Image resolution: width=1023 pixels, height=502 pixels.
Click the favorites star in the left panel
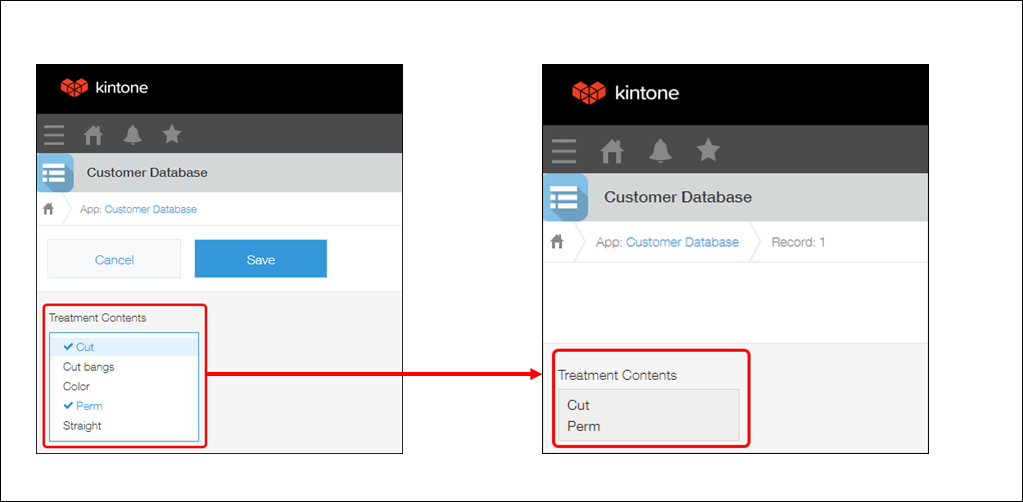tap(171, 134)
